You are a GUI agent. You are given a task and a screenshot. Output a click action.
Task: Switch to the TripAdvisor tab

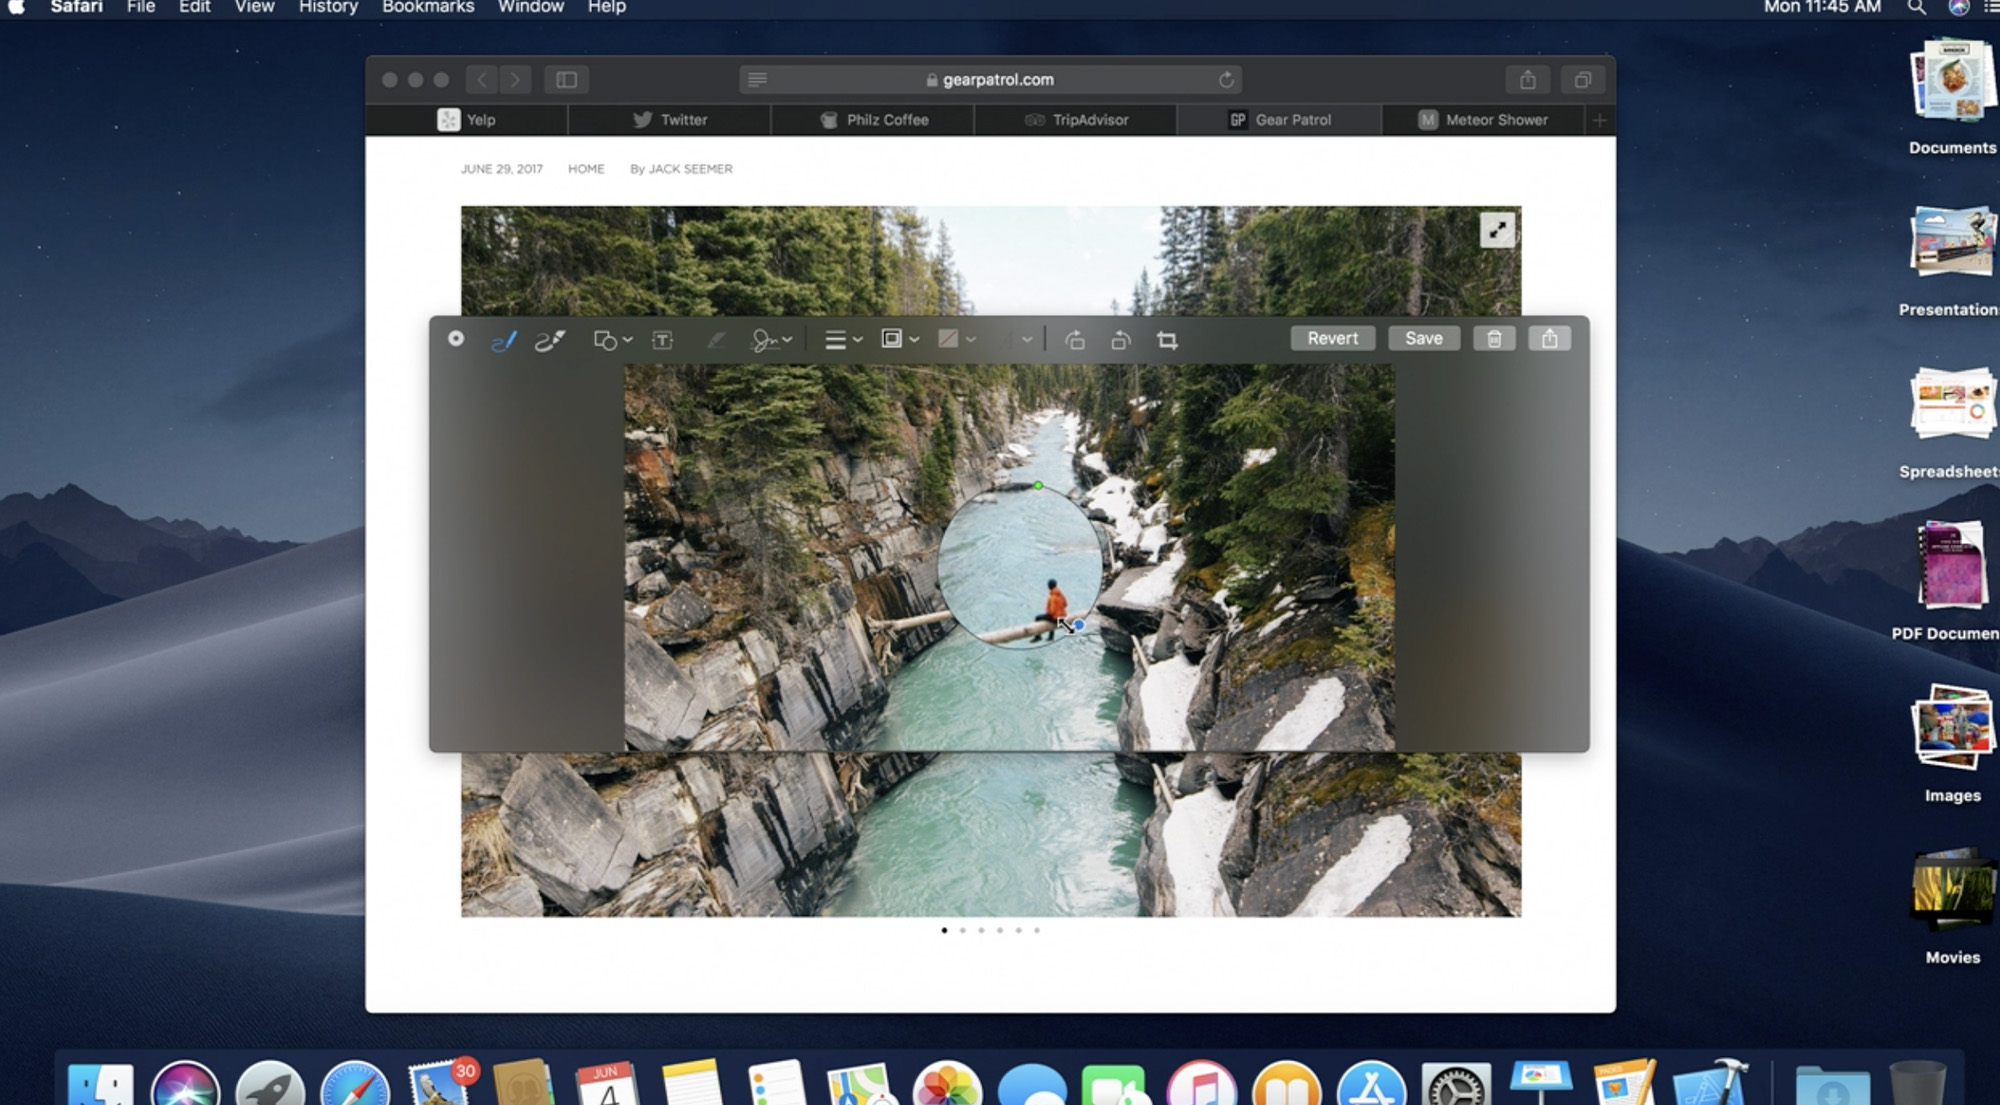[1076, 120]
